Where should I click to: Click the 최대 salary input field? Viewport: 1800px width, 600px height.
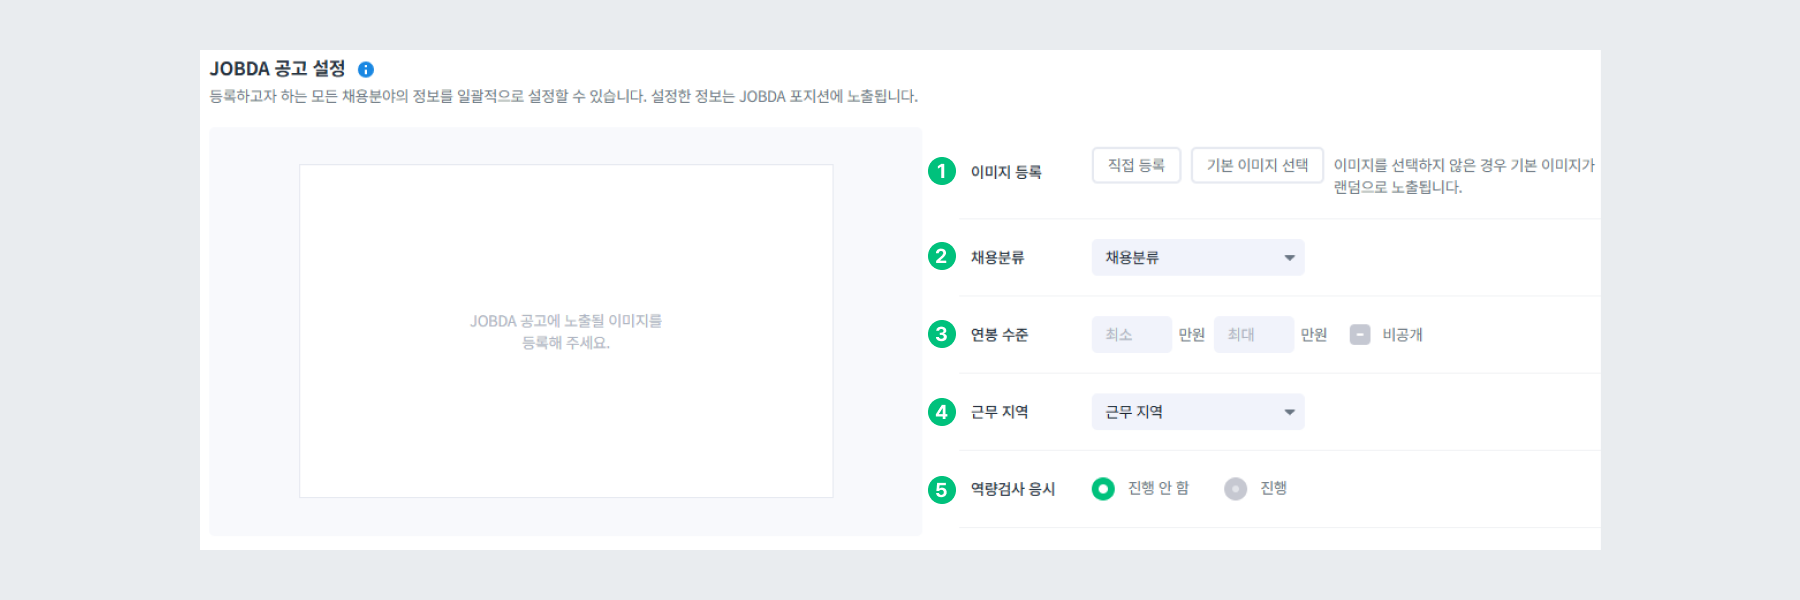1253,334
